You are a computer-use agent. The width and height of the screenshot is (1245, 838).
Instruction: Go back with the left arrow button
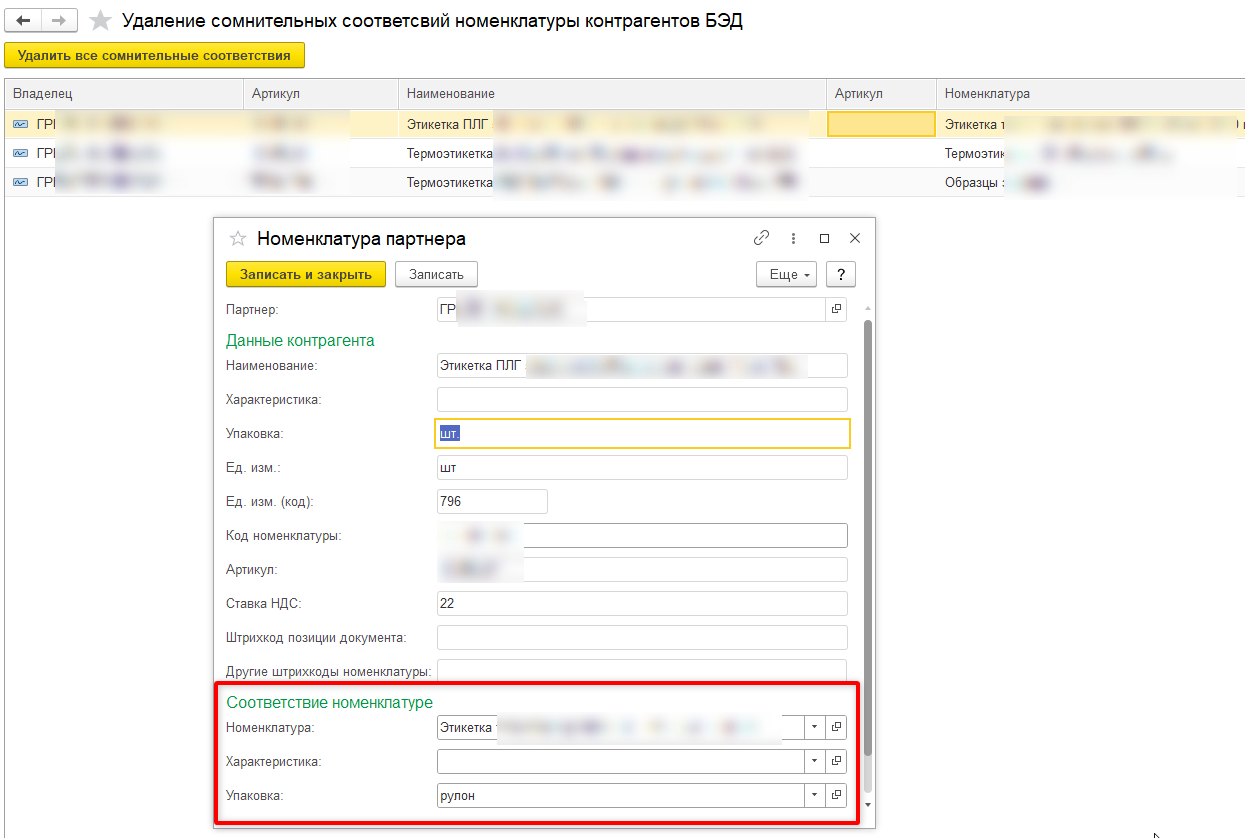pyautogui.click(x=23, y=20)
